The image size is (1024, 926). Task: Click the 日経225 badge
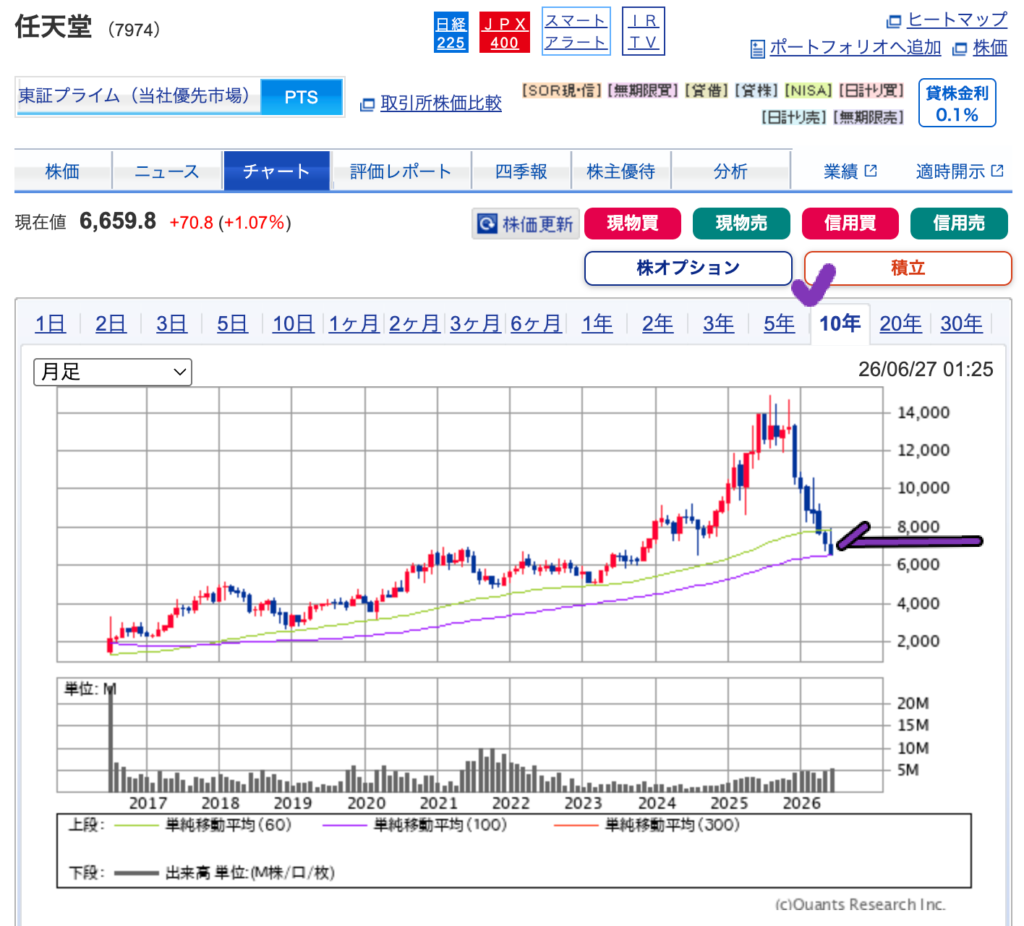point(451,33)
